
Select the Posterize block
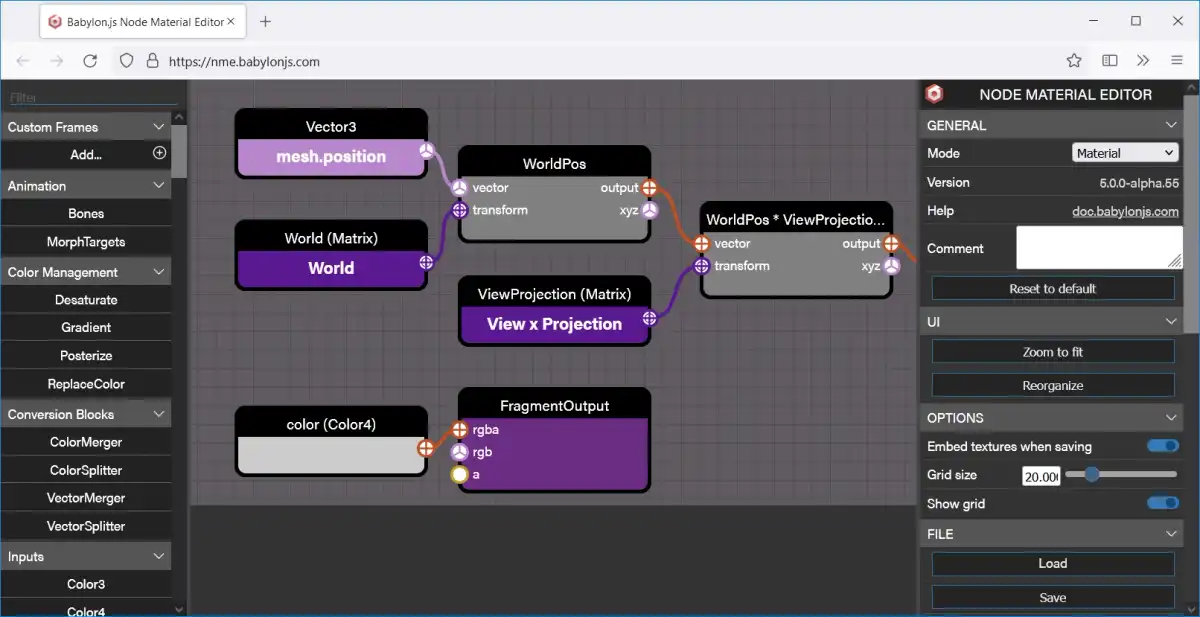pyautogui.click(x=86, y=355)
